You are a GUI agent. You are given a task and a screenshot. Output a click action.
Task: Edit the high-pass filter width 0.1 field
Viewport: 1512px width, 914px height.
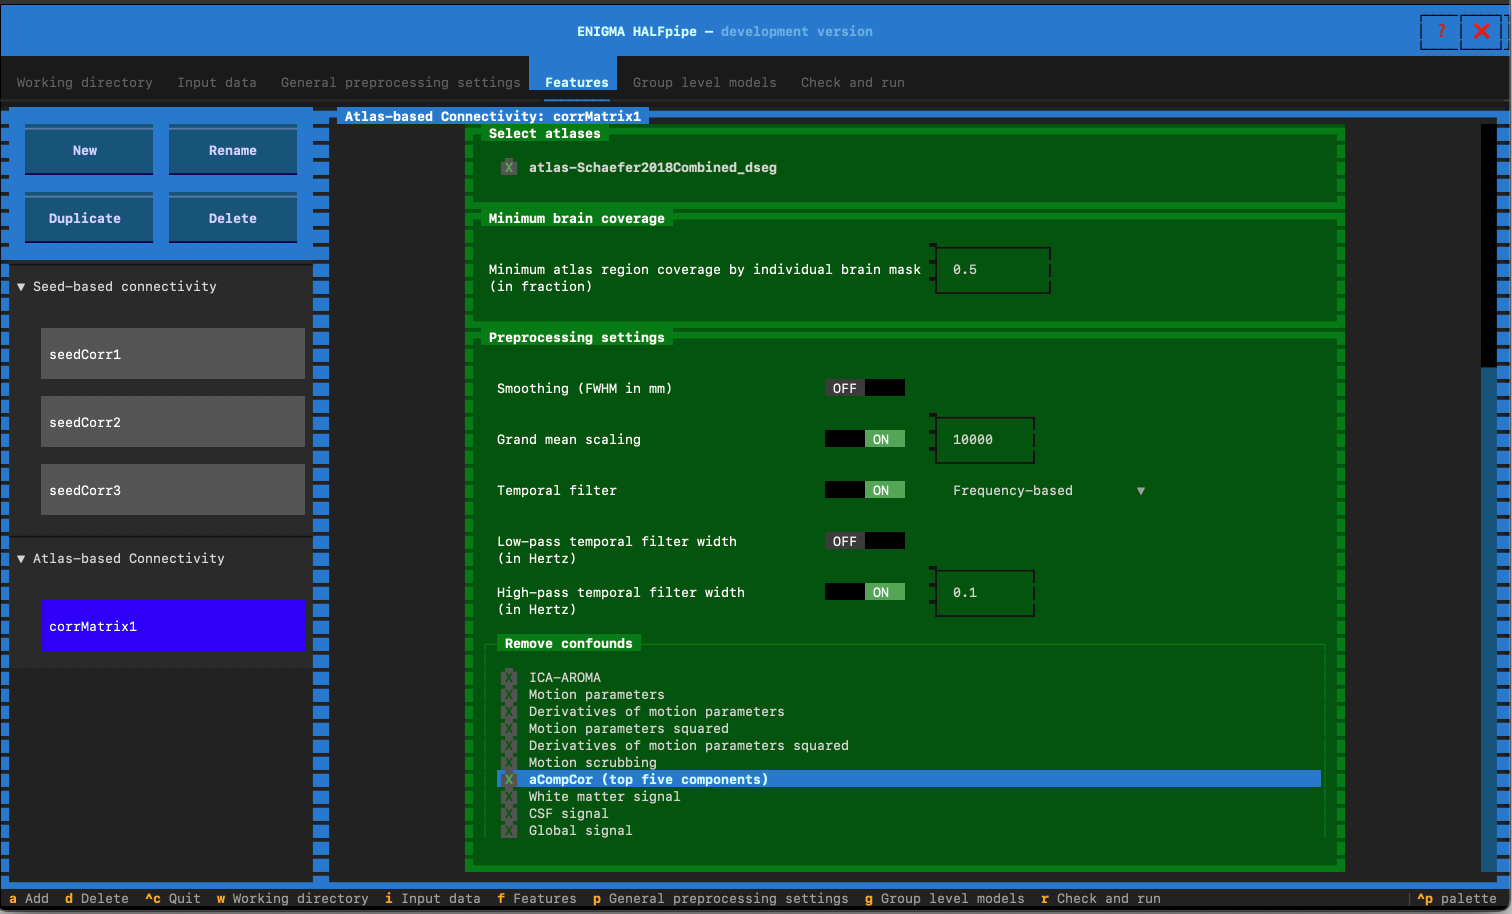click(x=985, y=593)
